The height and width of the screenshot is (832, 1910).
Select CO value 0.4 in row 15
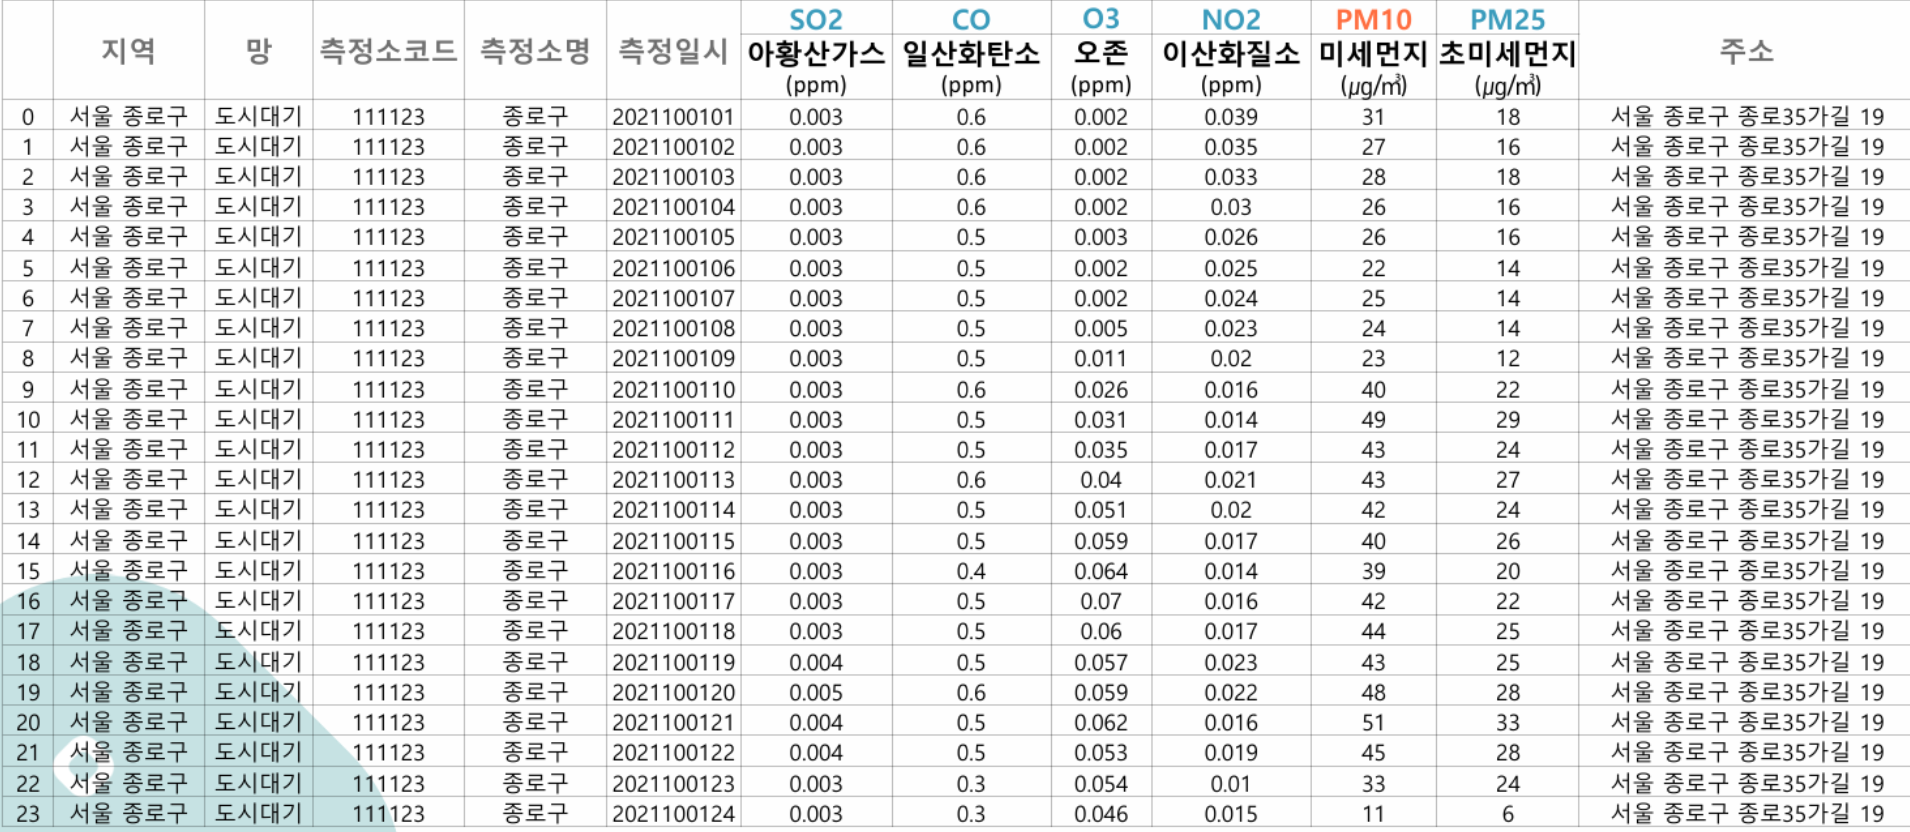(971, 571)
